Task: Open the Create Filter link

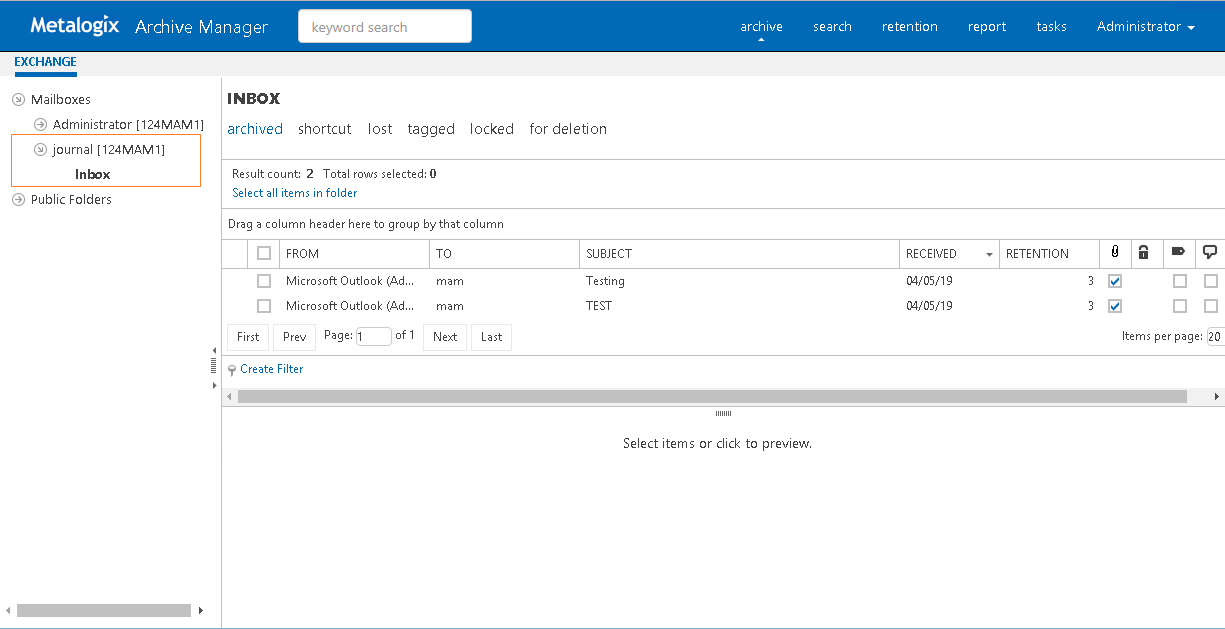Action: click(x=270, y=369)
